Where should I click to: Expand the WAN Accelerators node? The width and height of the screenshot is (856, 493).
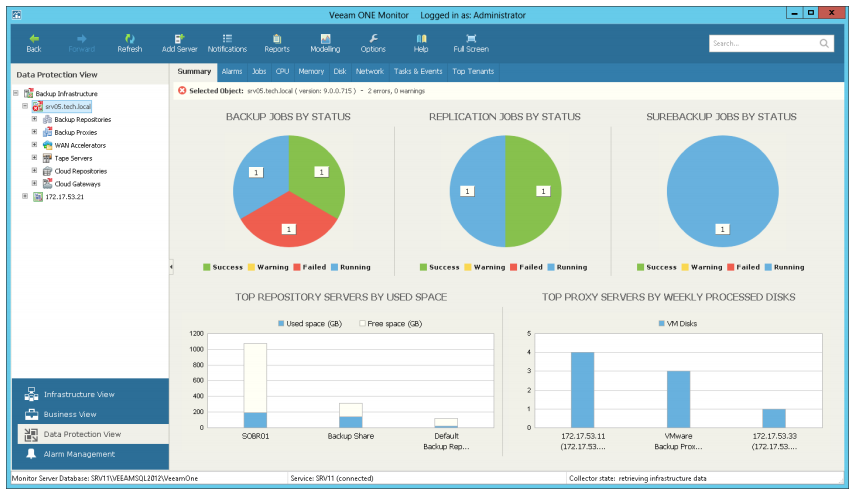pyautogui.click(x=34, y=145)
